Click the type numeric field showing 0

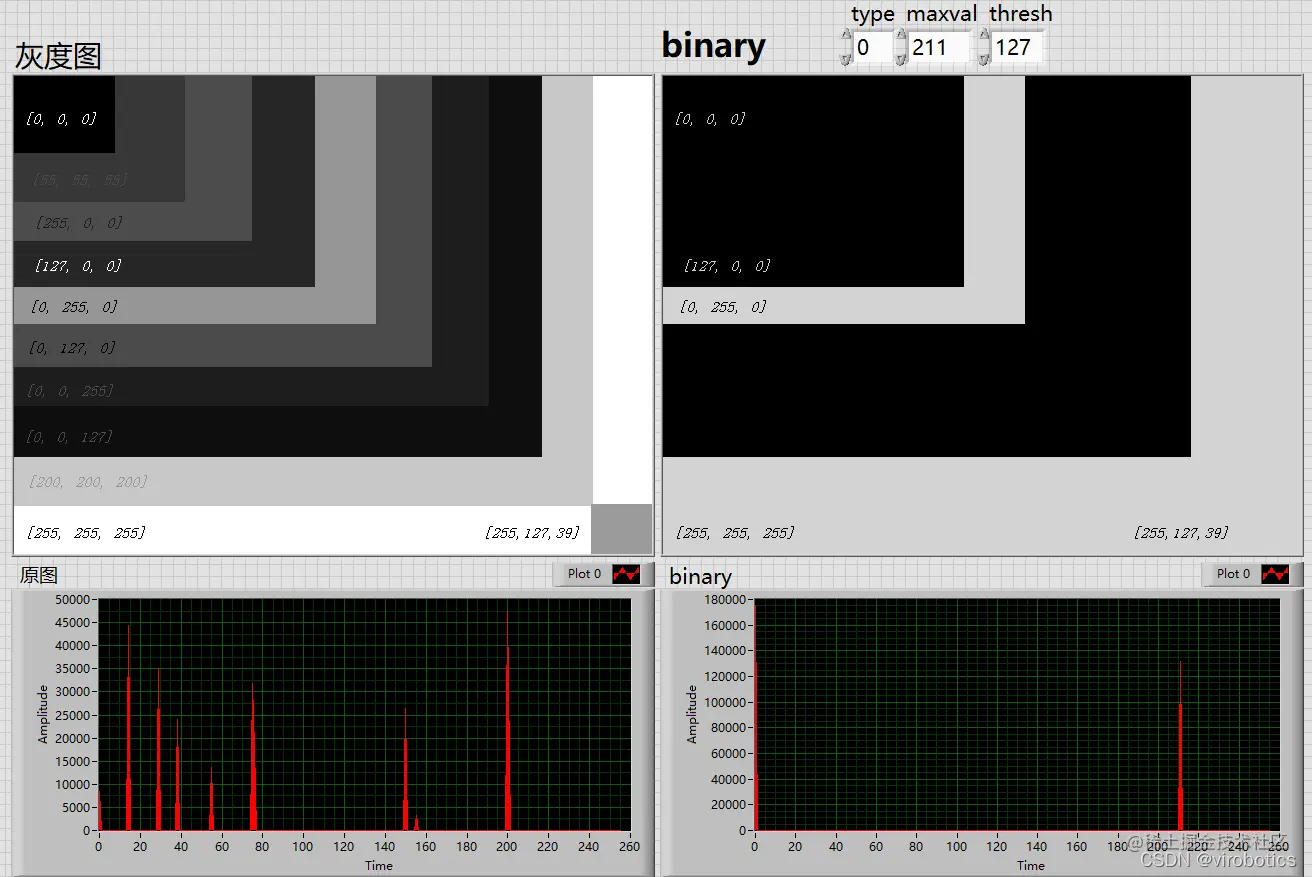pos(872,47)
